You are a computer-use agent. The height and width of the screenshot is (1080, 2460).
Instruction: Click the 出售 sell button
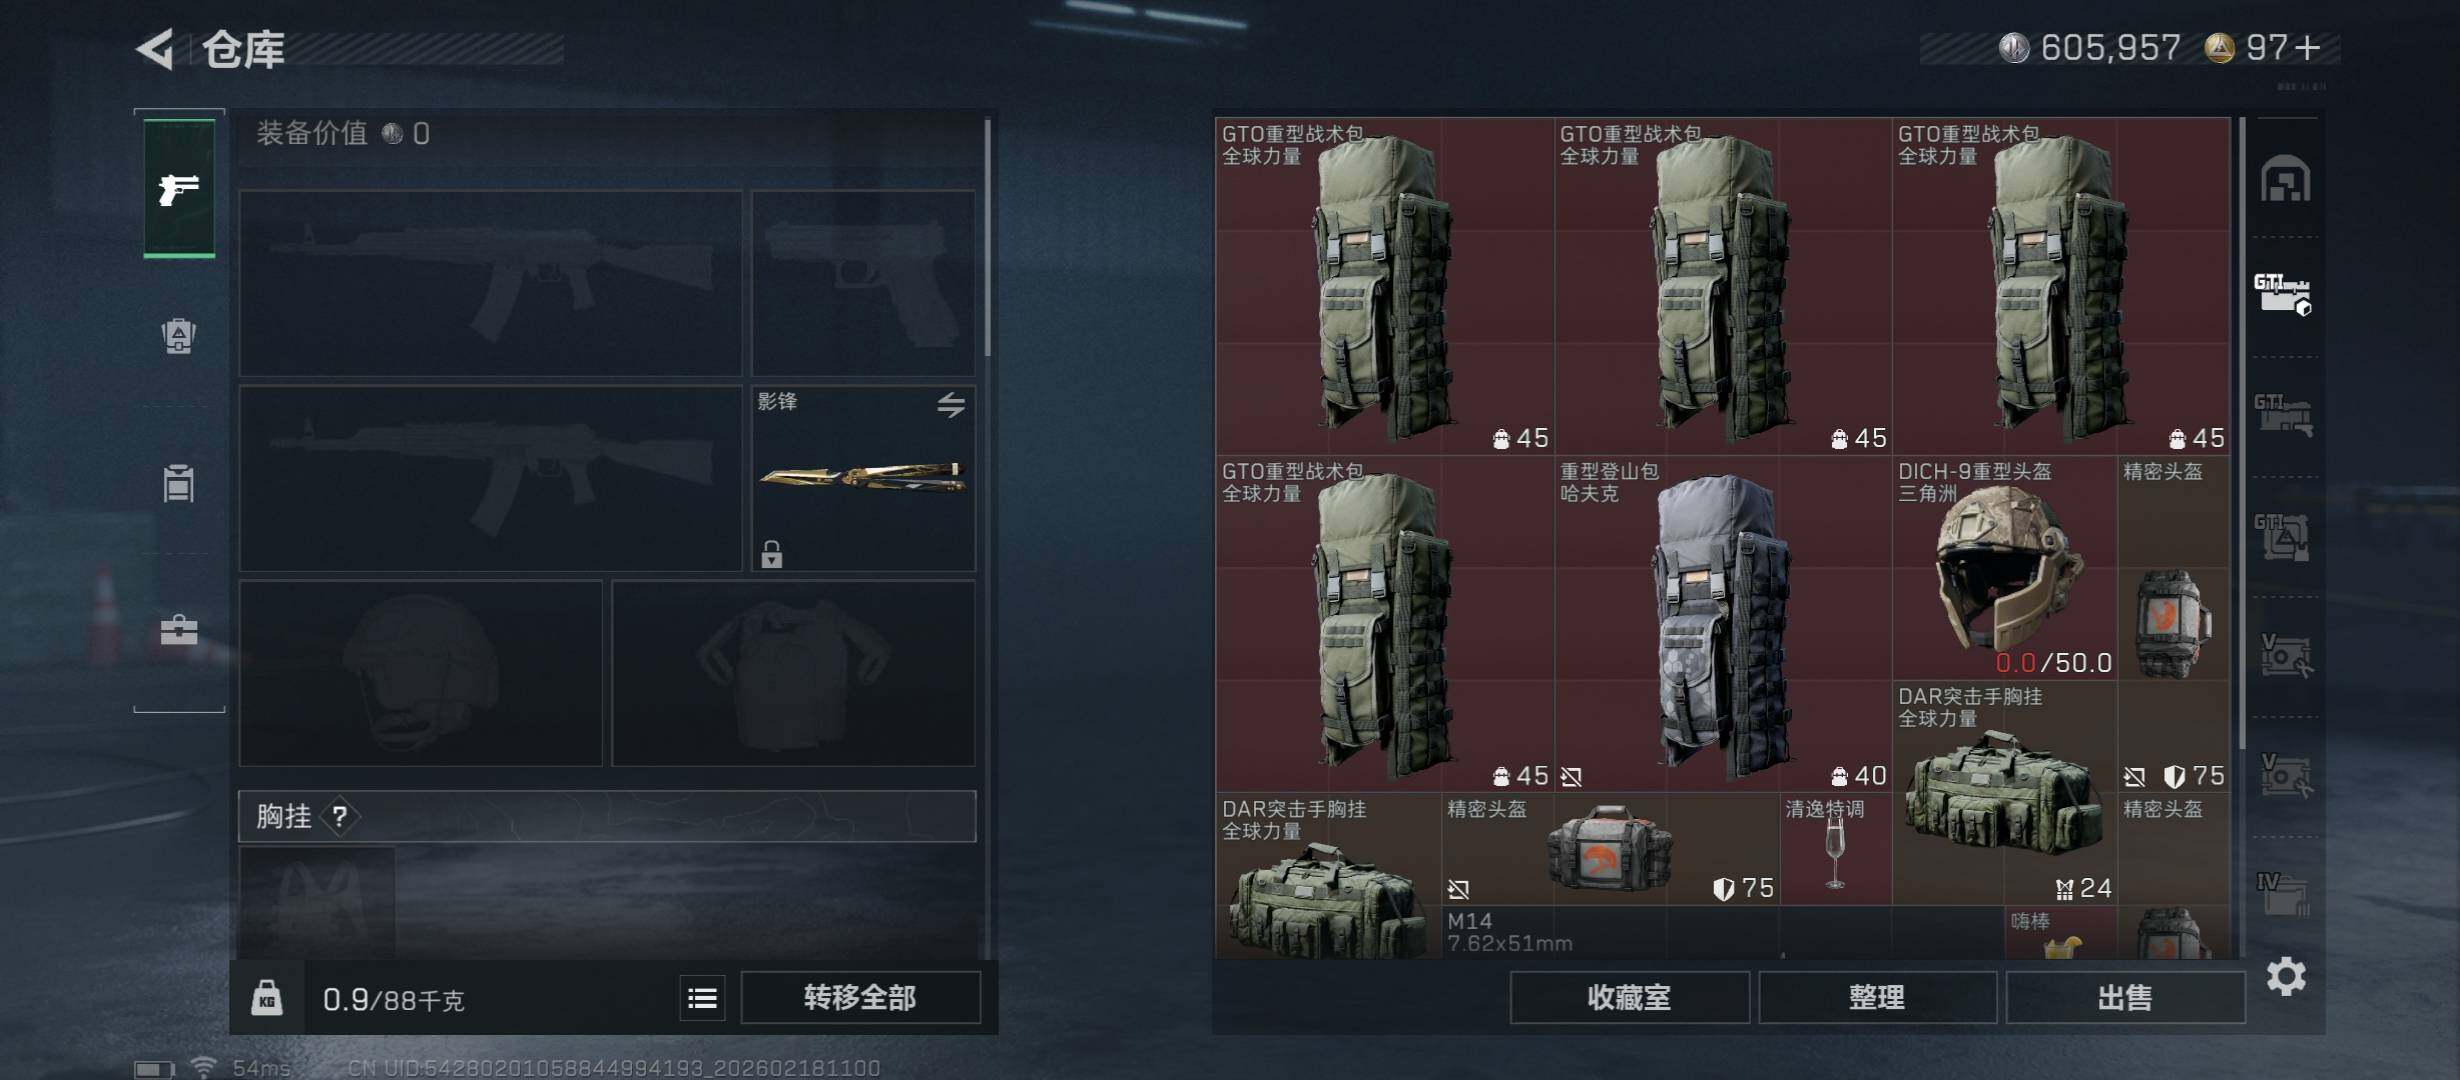[x=2125, y=997]
